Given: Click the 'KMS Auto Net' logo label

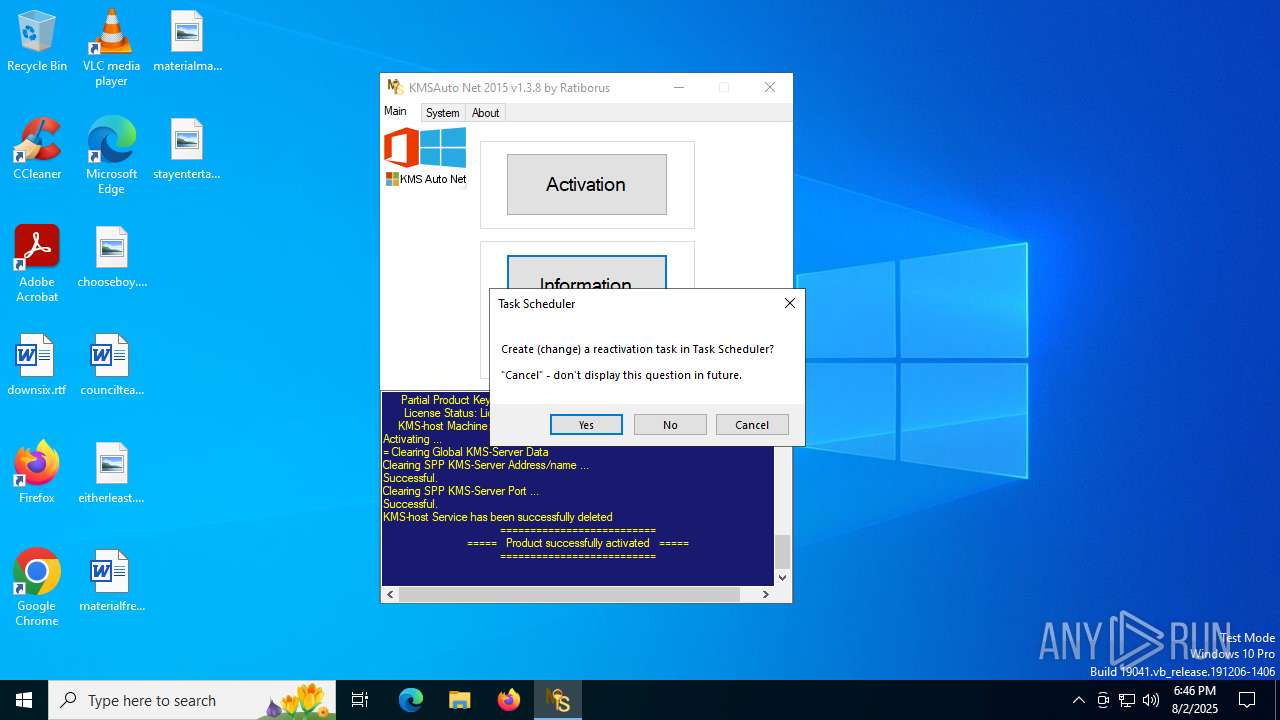Looking at the screenshot, I should pos(426,179).
